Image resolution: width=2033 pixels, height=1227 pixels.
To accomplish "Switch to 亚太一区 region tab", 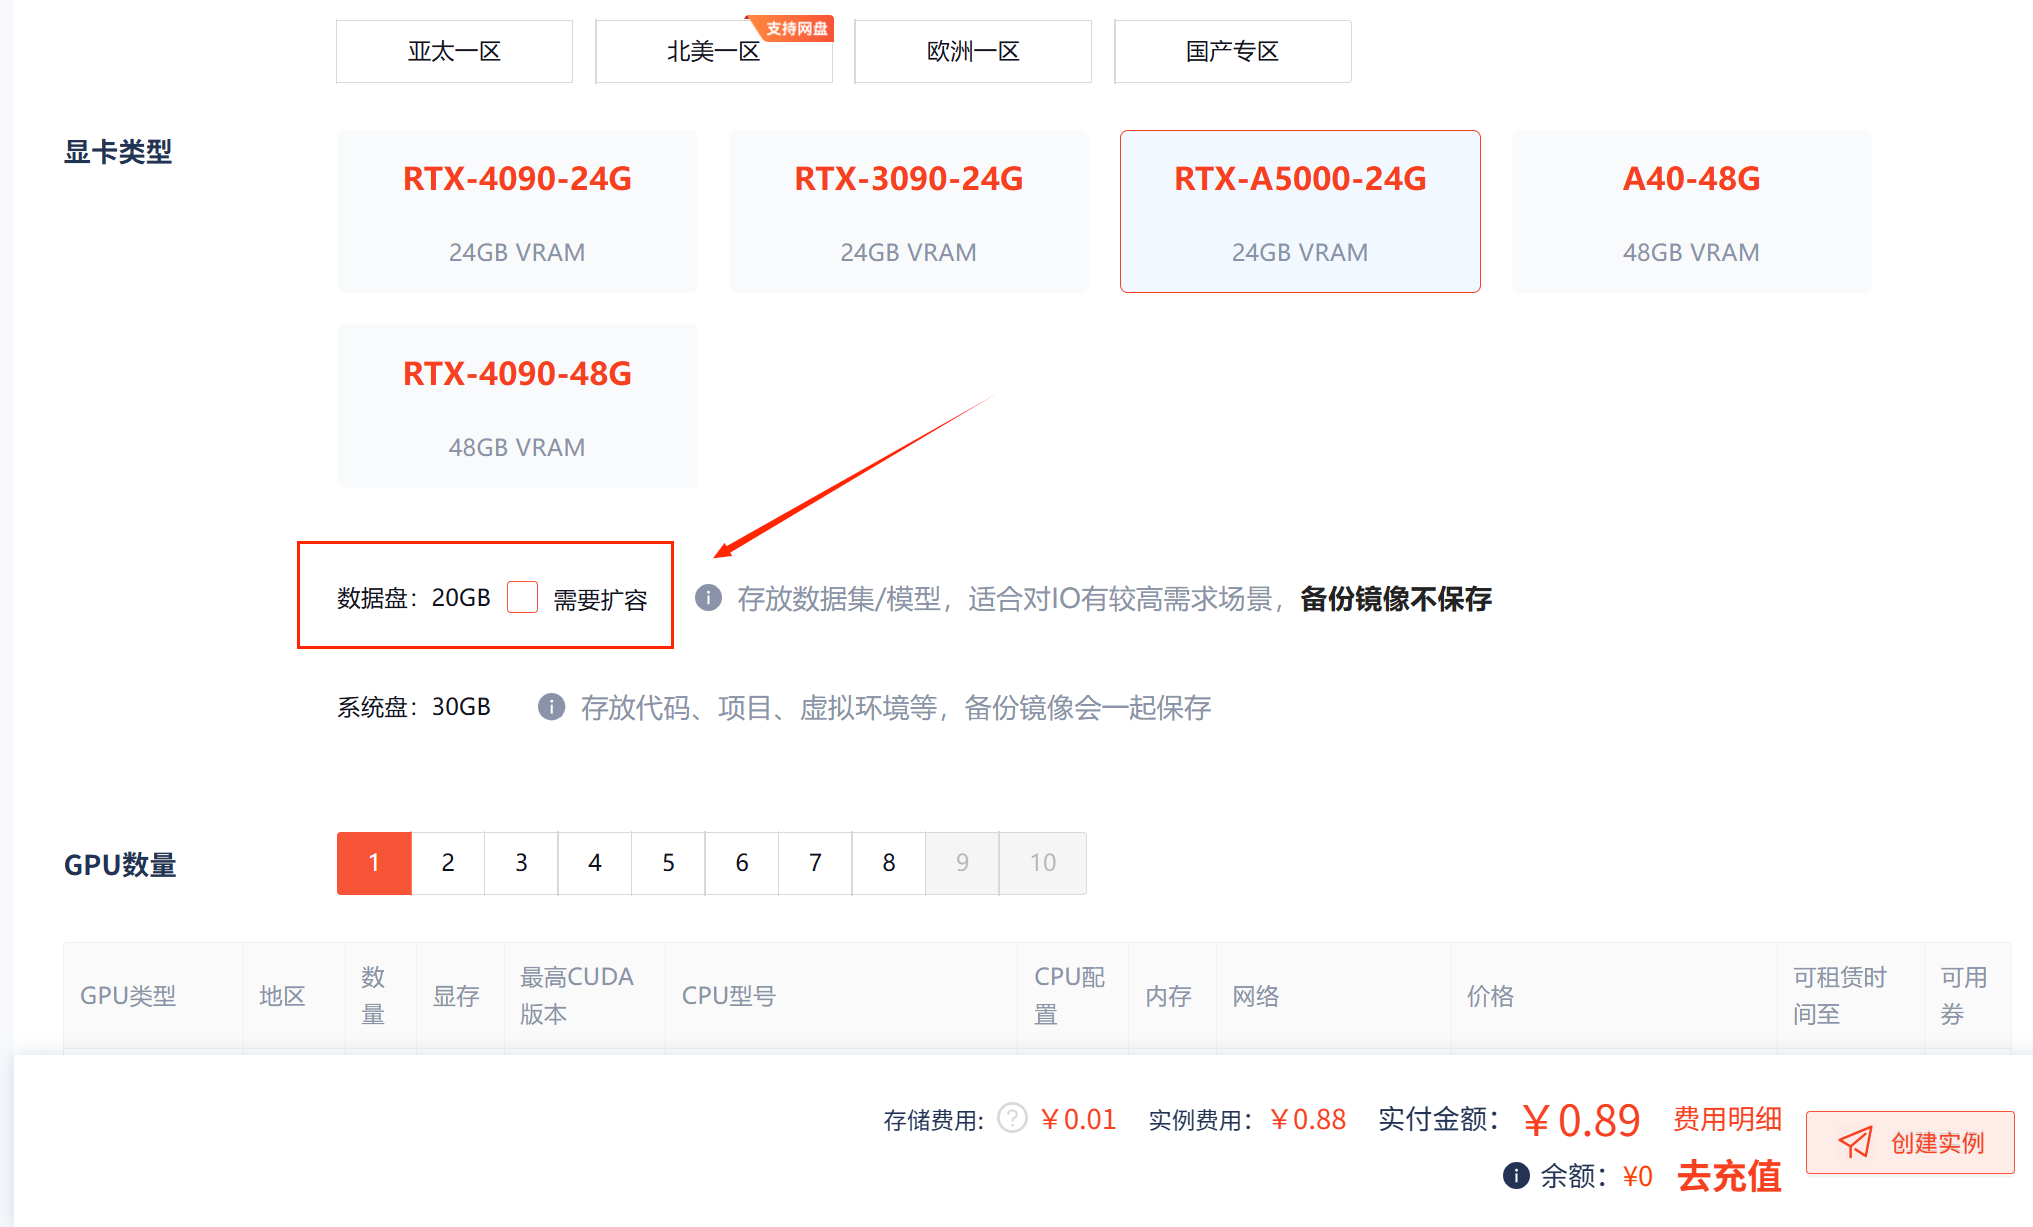I will [x=454, y=51].
